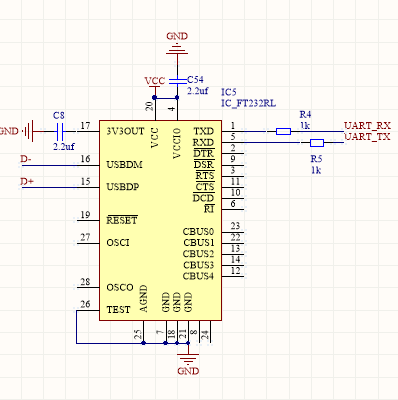The height and width of the screenshot is (400, 398).
Task: Click pin number 20 above VCC pin
Action: [149, 106]
